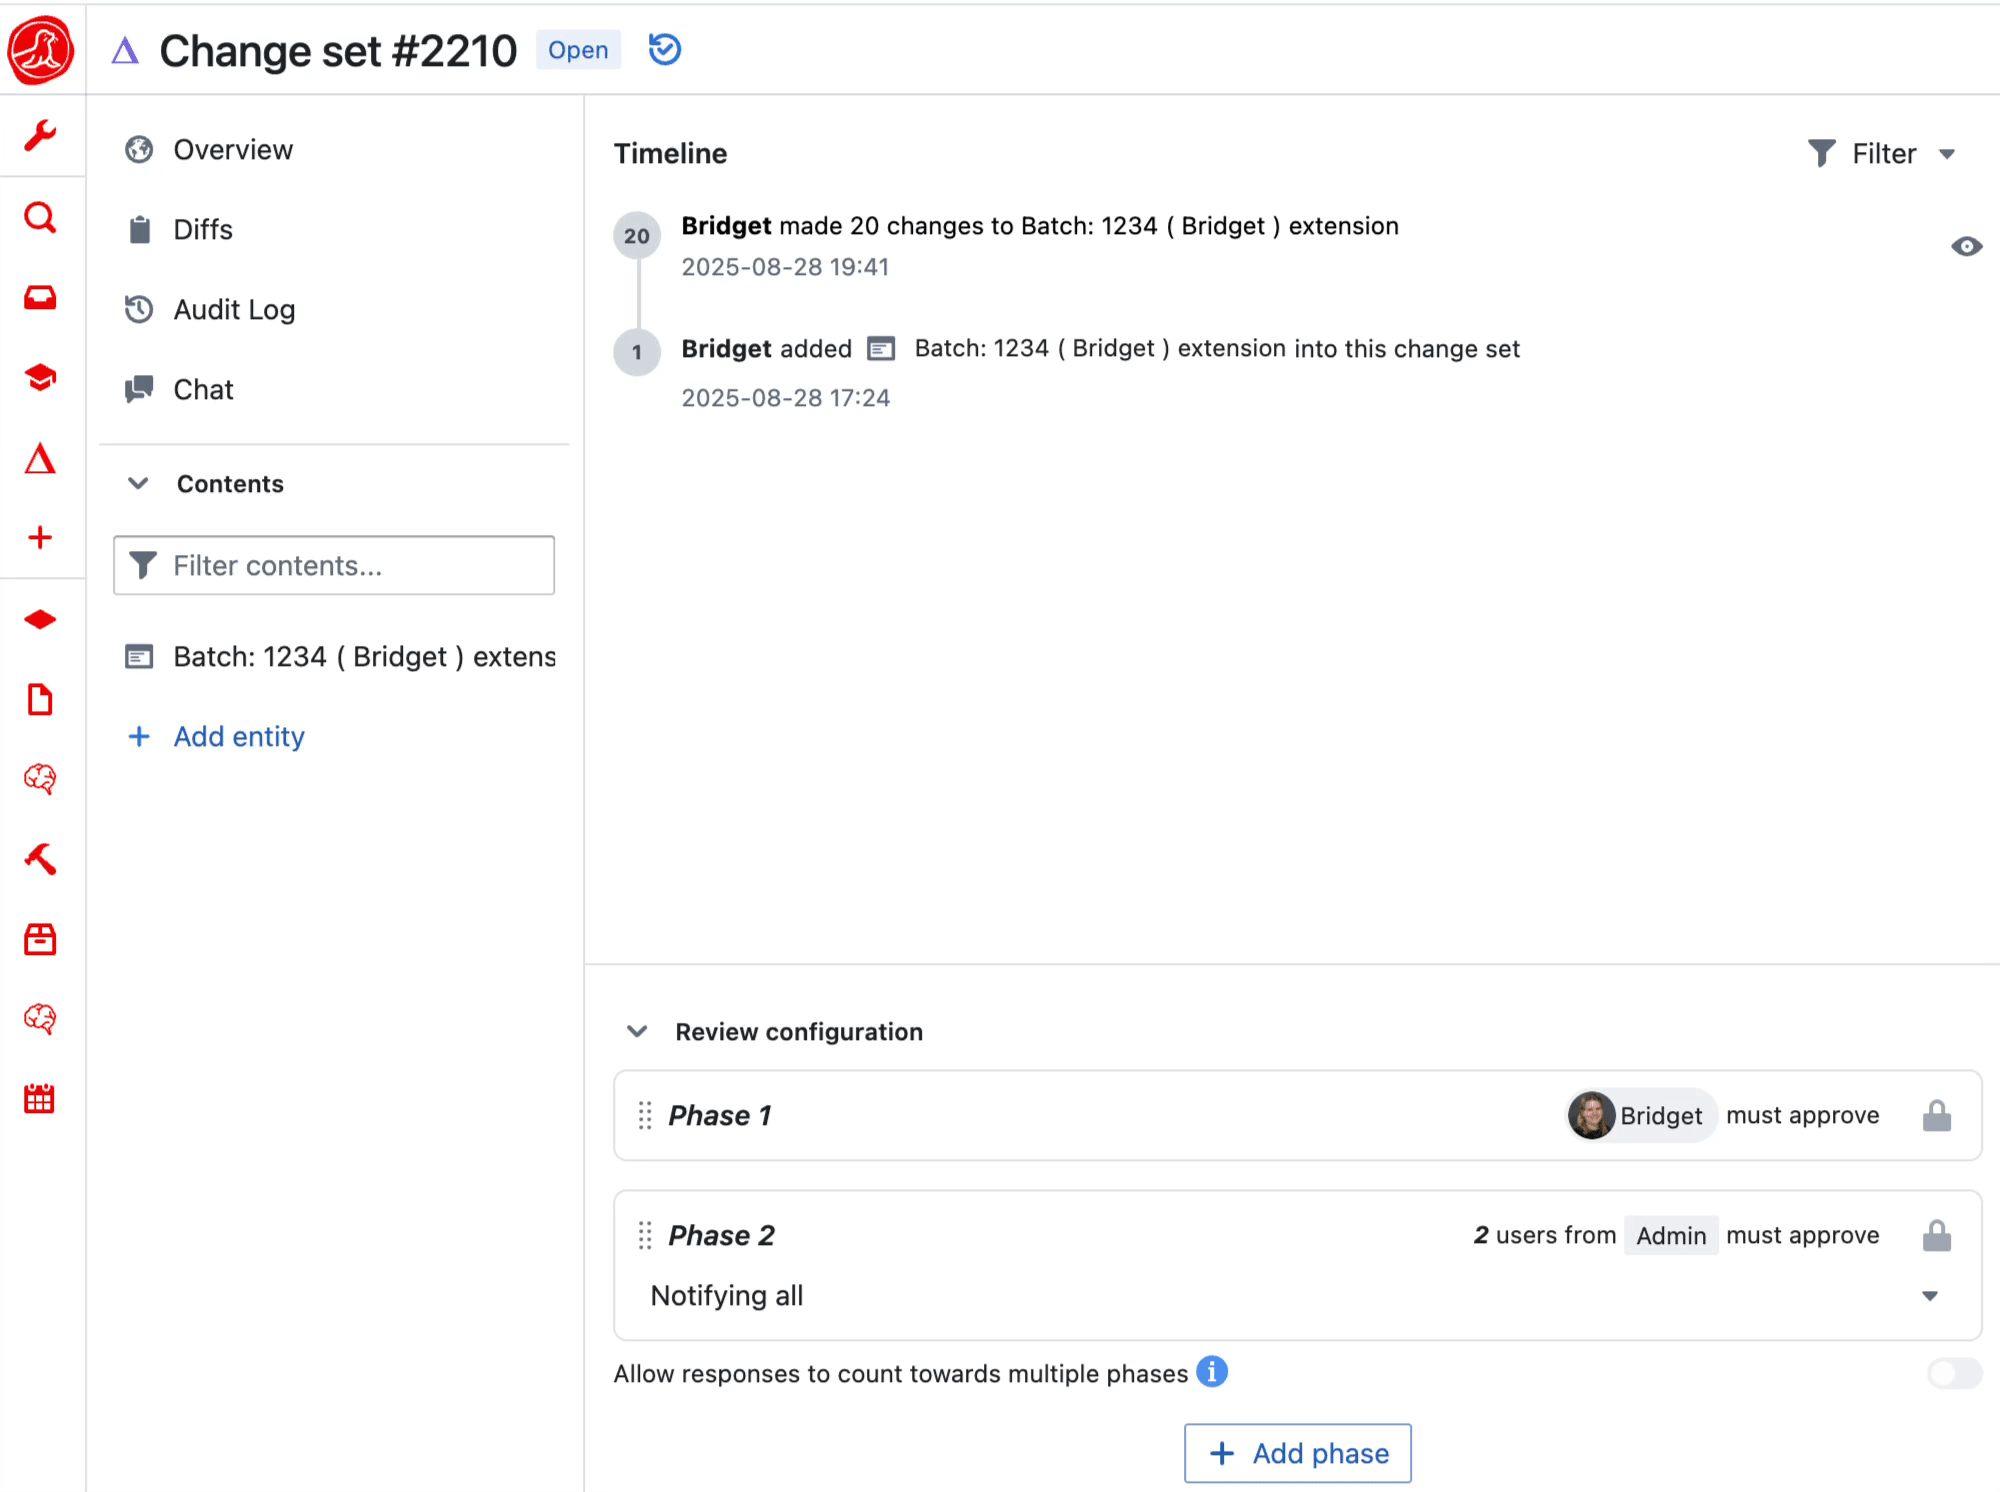Click the Add entity link
The image size is (2000, 1492).
tap(238, 736)
